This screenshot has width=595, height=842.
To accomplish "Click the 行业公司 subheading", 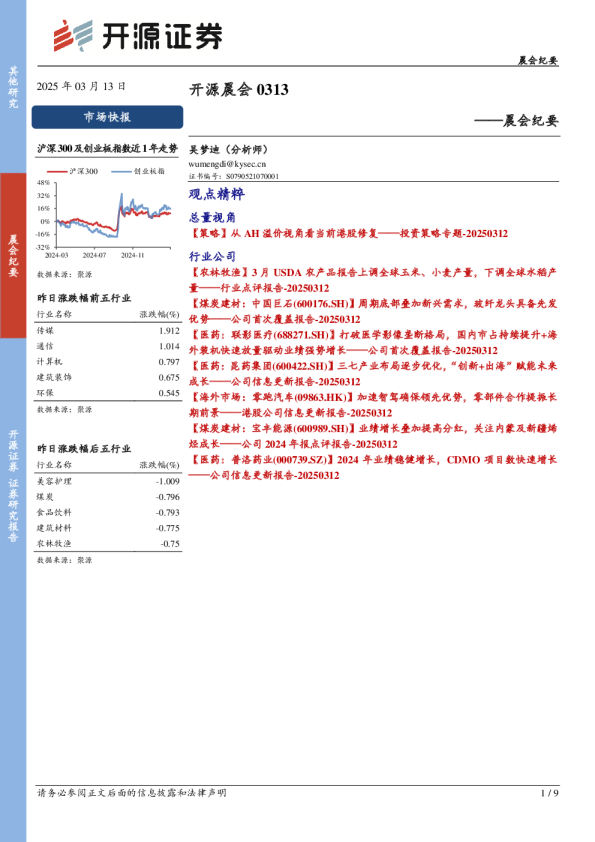I will click(212, 256).
